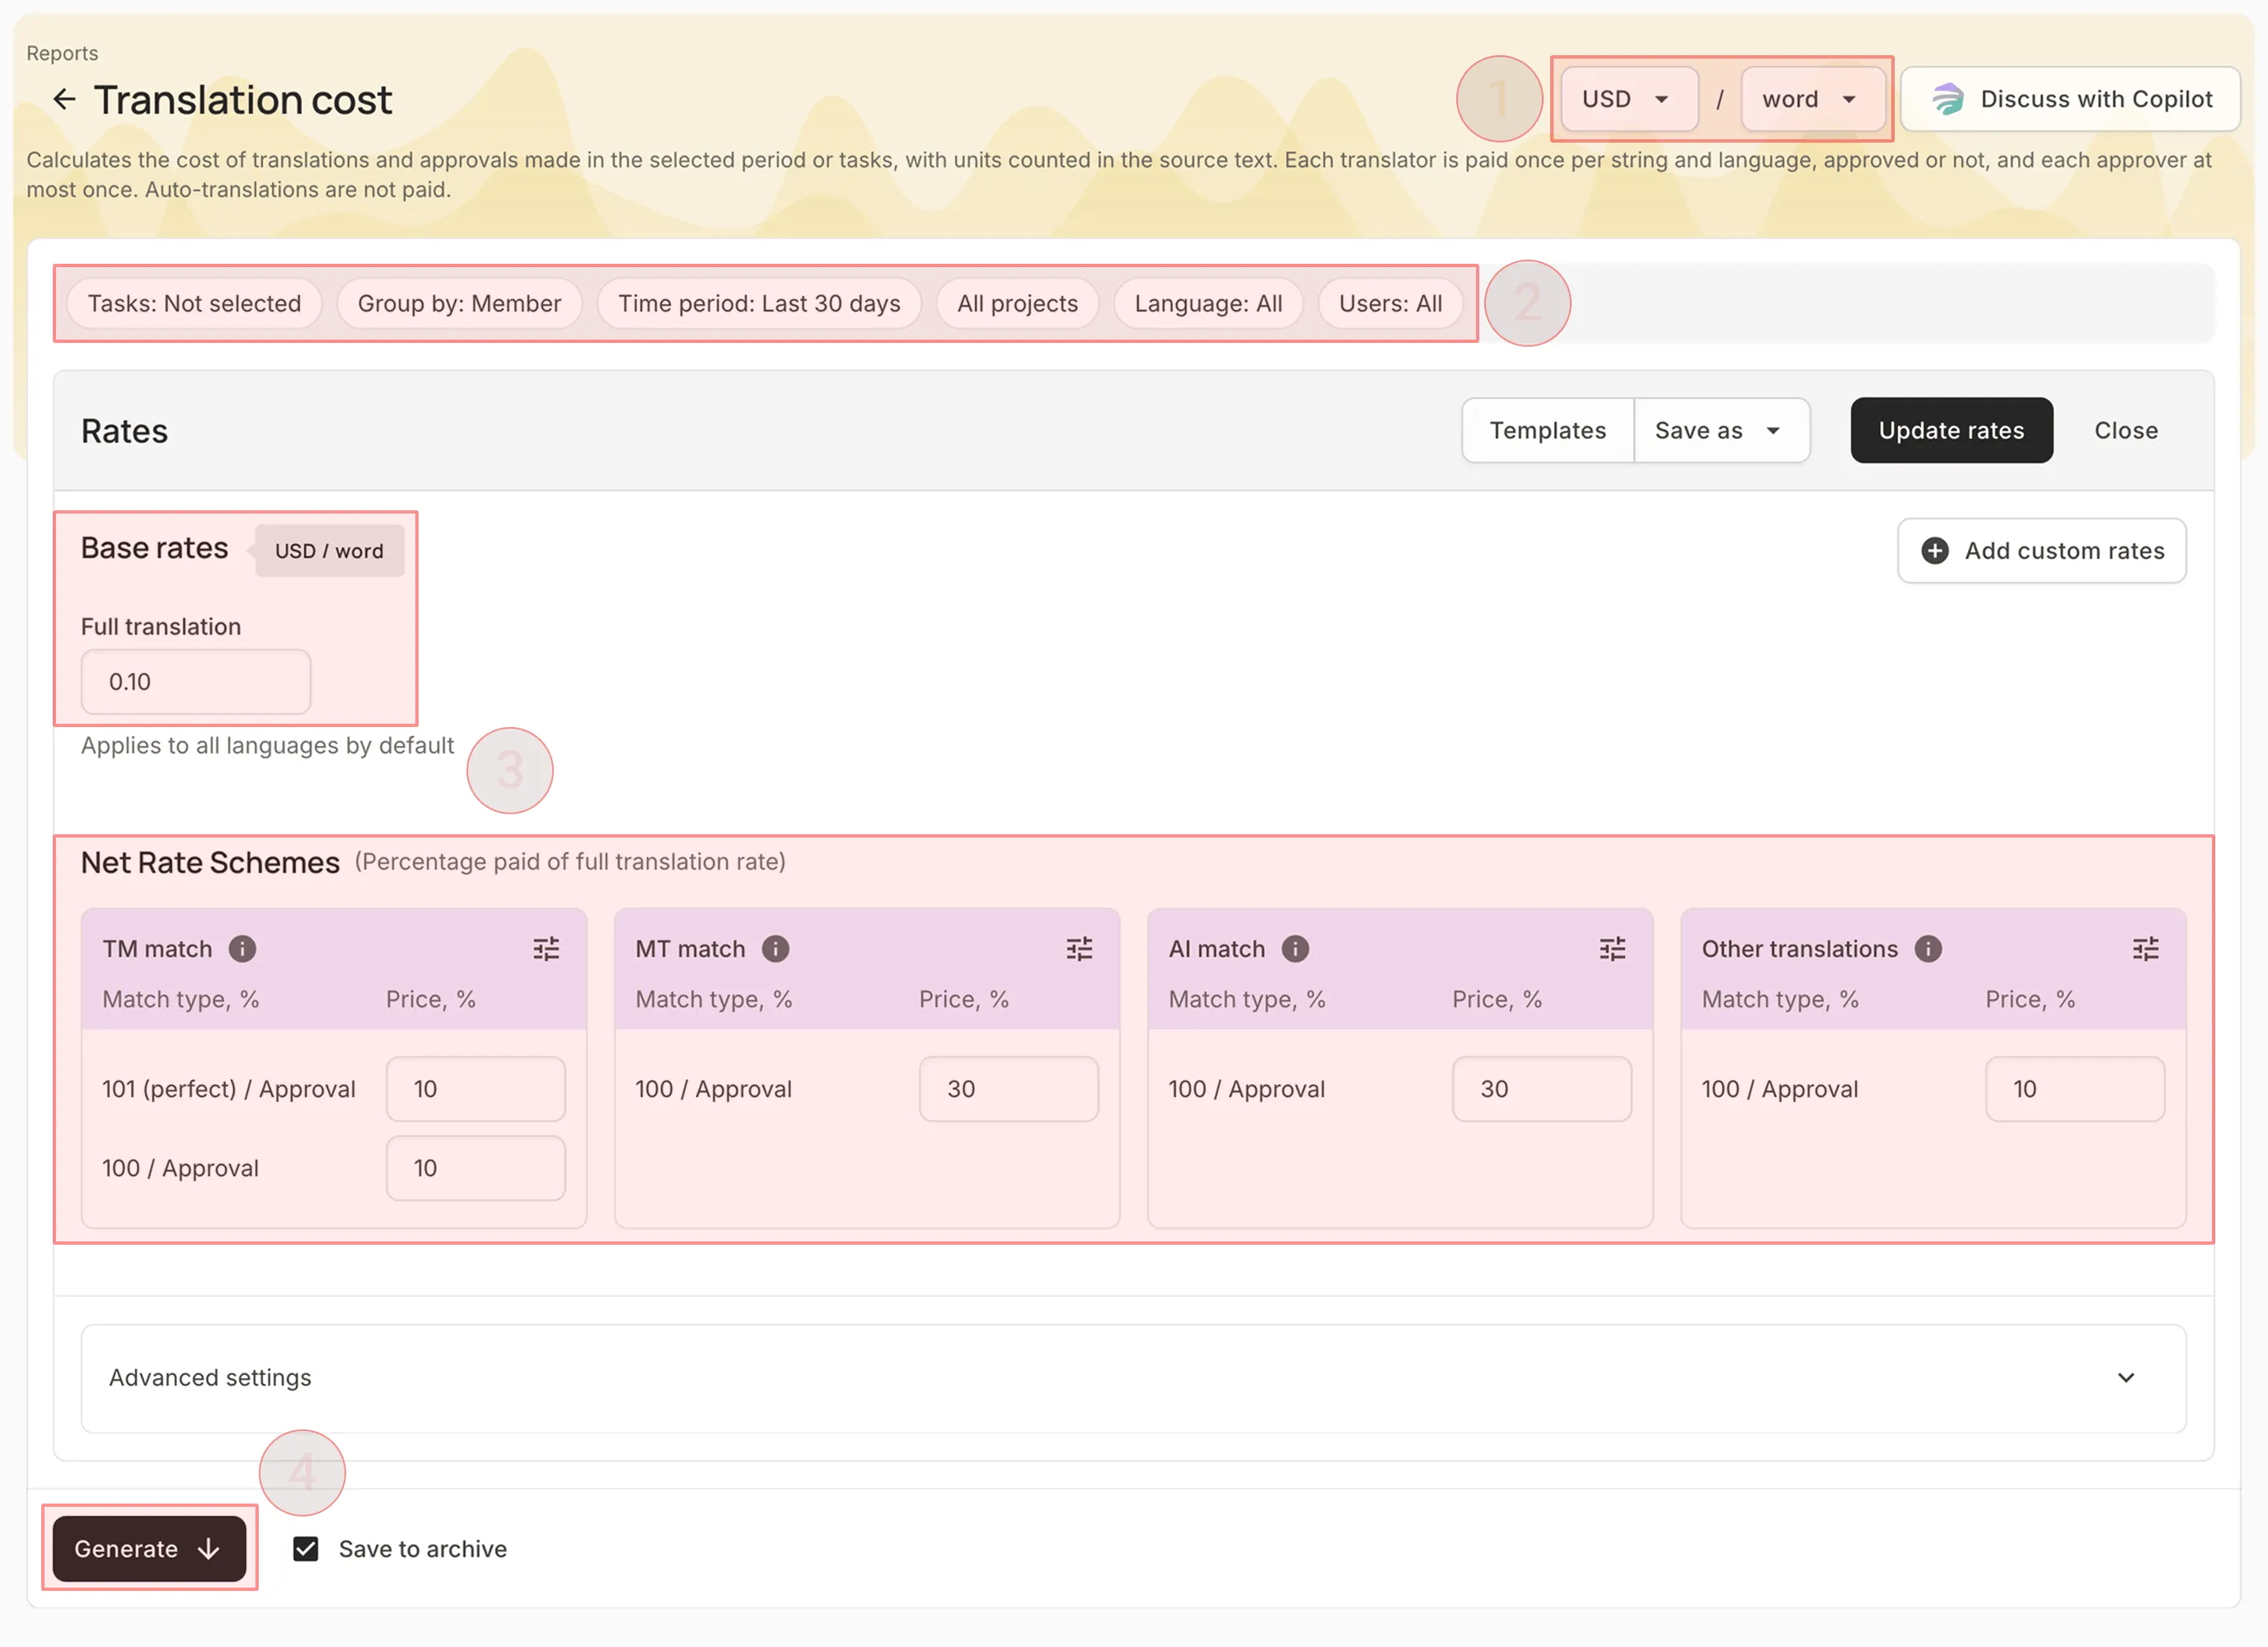Click Other translations 100 / Approval price field

pyautogui.click(x=2074, y=1088)
